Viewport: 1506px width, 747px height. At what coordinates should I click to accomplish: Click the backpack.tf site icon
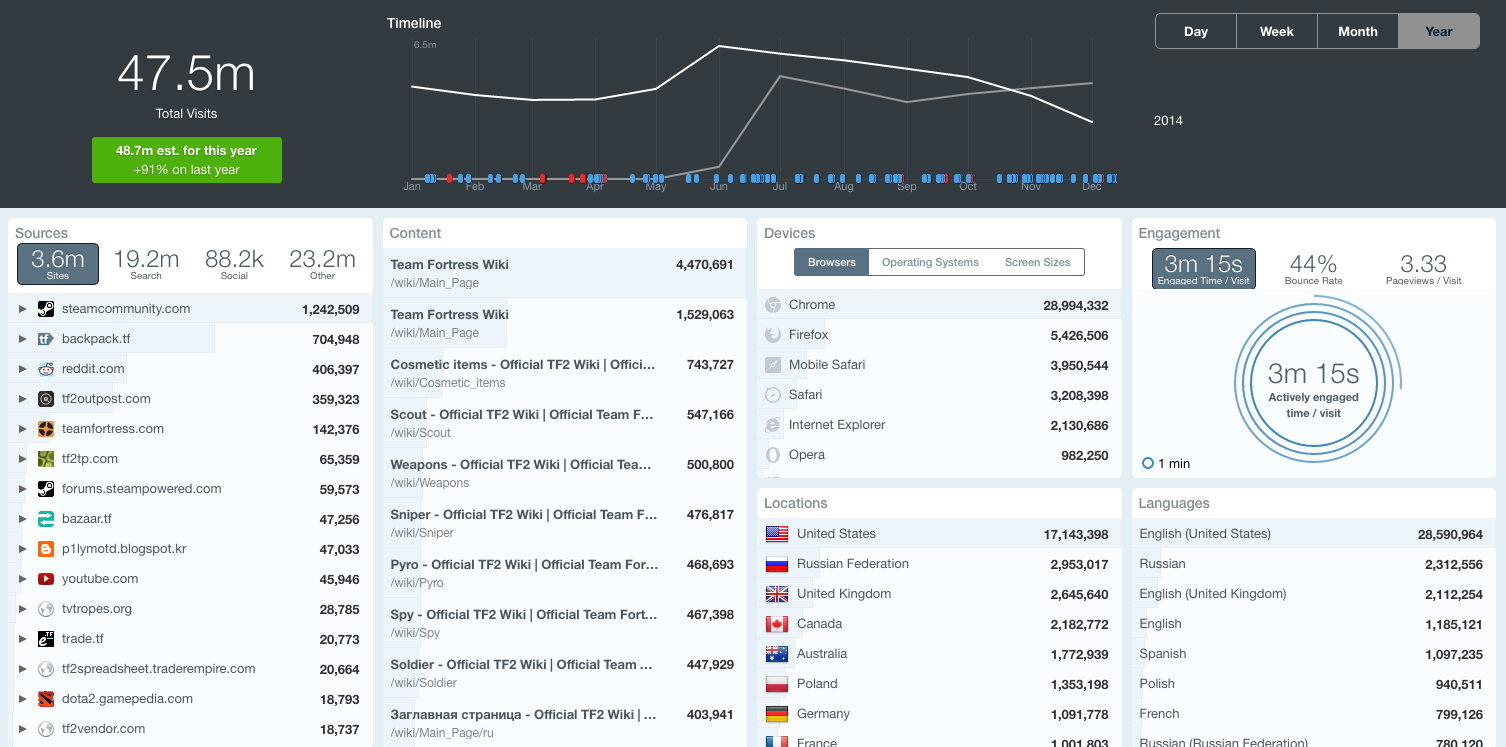click(46, 339)
